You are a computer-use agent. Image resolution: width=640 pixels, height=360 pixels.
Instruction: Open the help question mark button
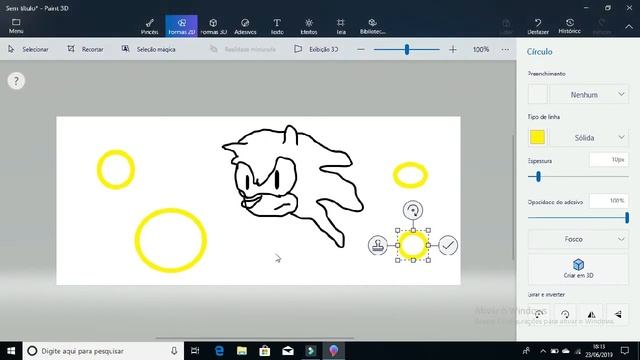(16, 81)
